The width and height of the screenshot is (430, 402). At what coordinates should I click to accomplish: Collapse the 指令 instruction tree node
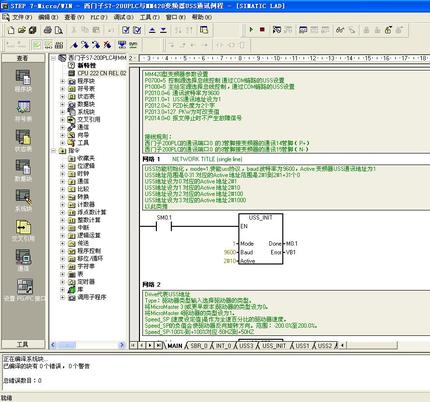point(53,151)
